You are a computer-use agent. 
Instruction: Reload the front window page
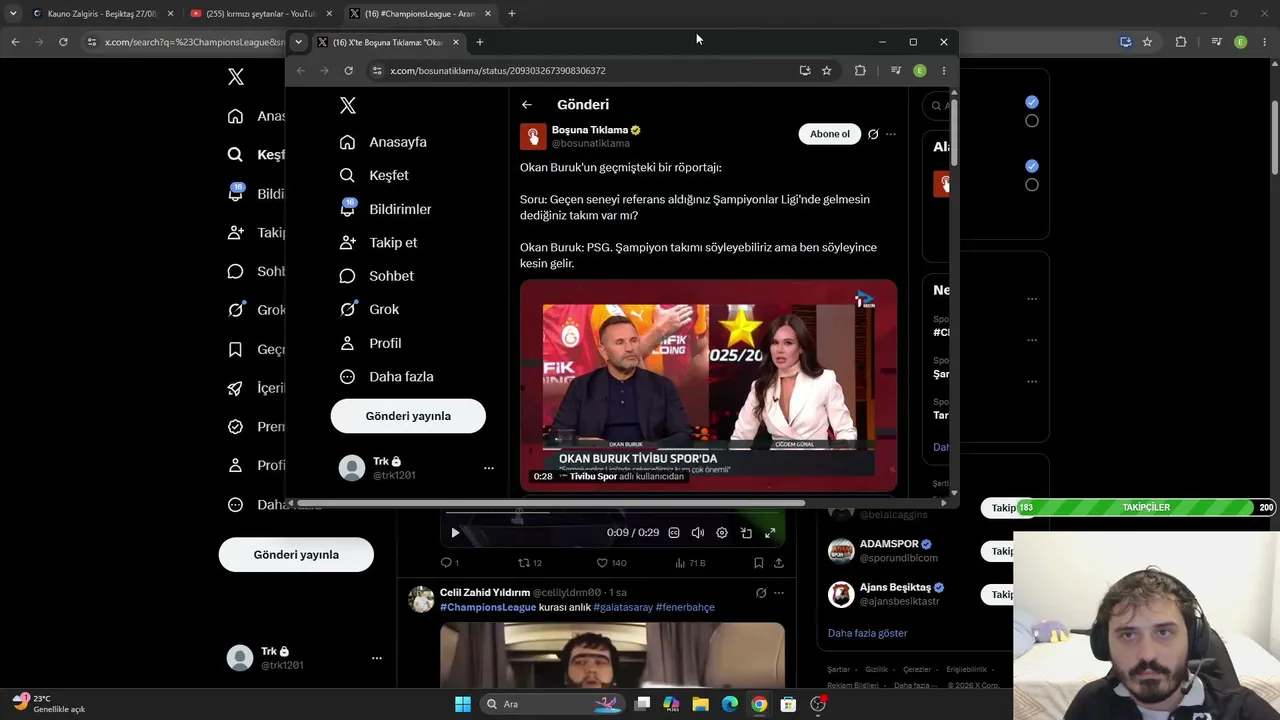click(348, 71)
